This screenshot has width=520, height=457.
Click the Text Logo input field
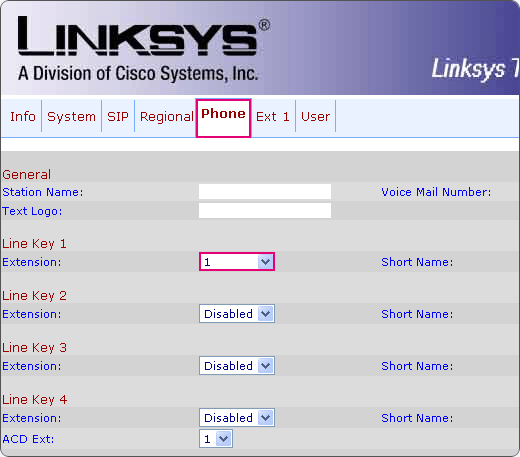[x=265, y=211]
